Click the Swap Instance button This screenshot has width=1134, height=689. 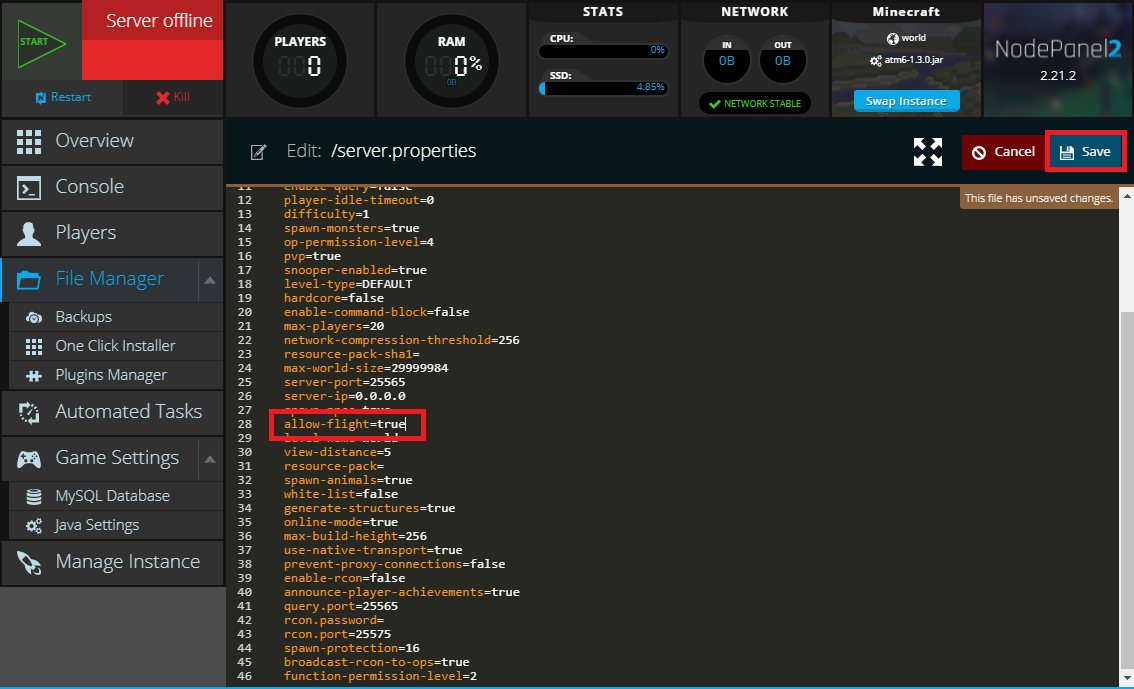coord(906,100)
